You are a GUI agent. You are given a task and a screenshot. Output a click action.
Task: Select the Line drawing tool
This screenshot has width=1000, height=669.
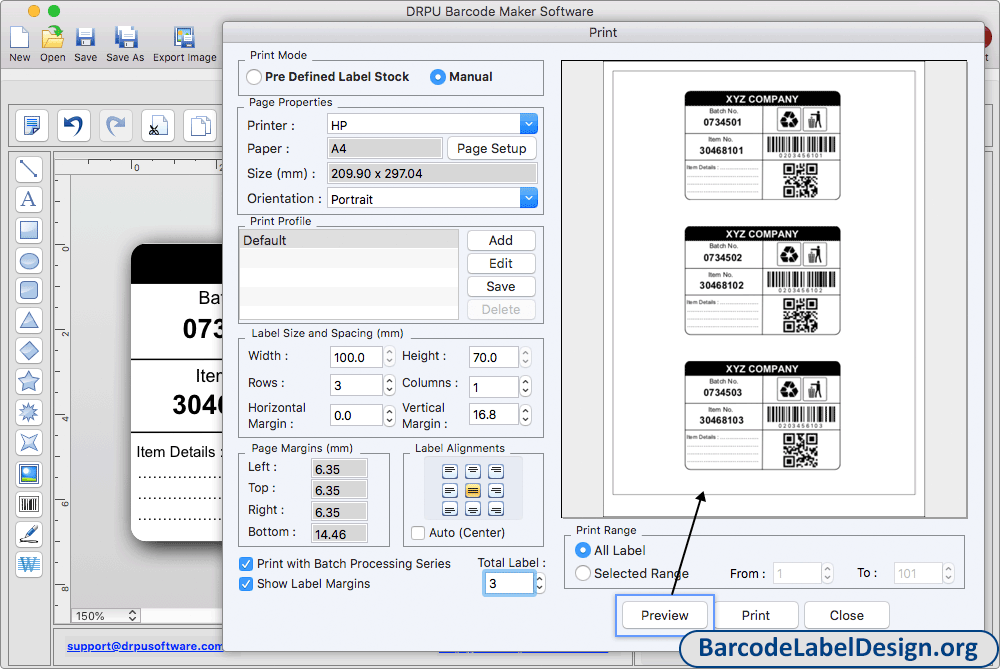point(29,169)
